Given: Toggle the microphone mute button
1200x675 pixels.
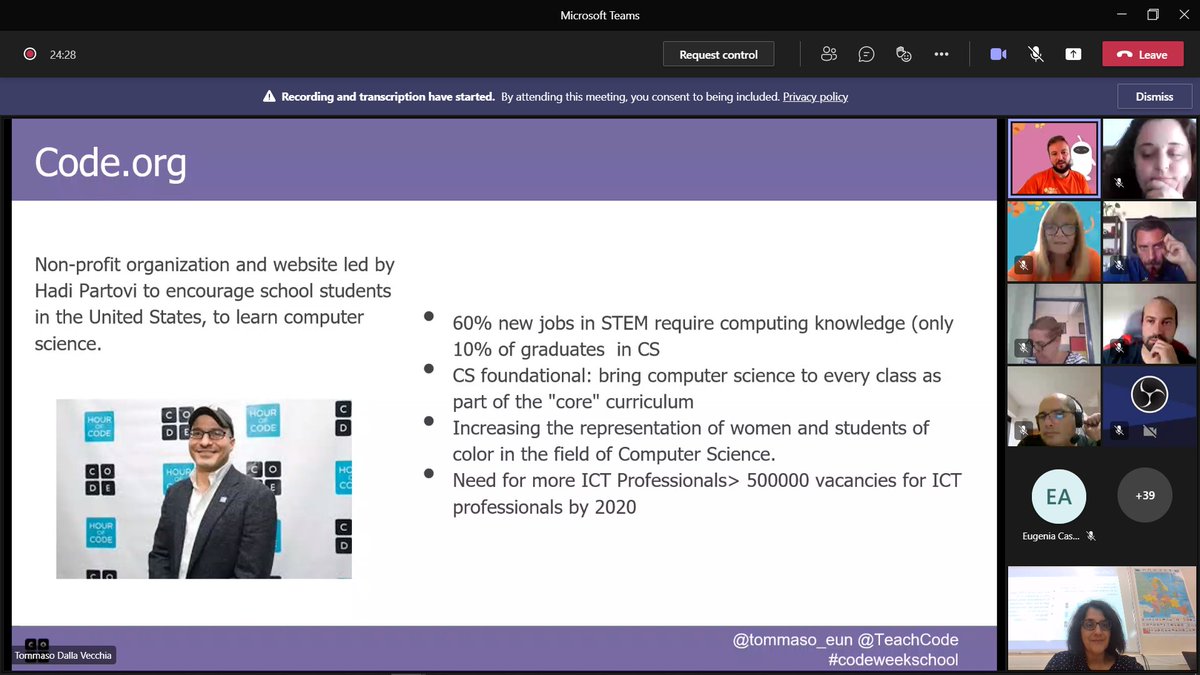Looking at the screenshot, I should pos(1036,54).
